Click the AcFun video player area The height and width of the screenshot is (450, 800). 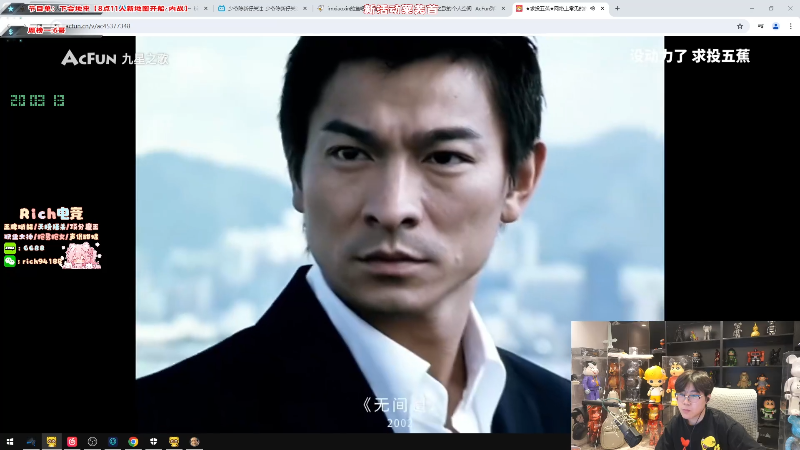coord(399,234)
